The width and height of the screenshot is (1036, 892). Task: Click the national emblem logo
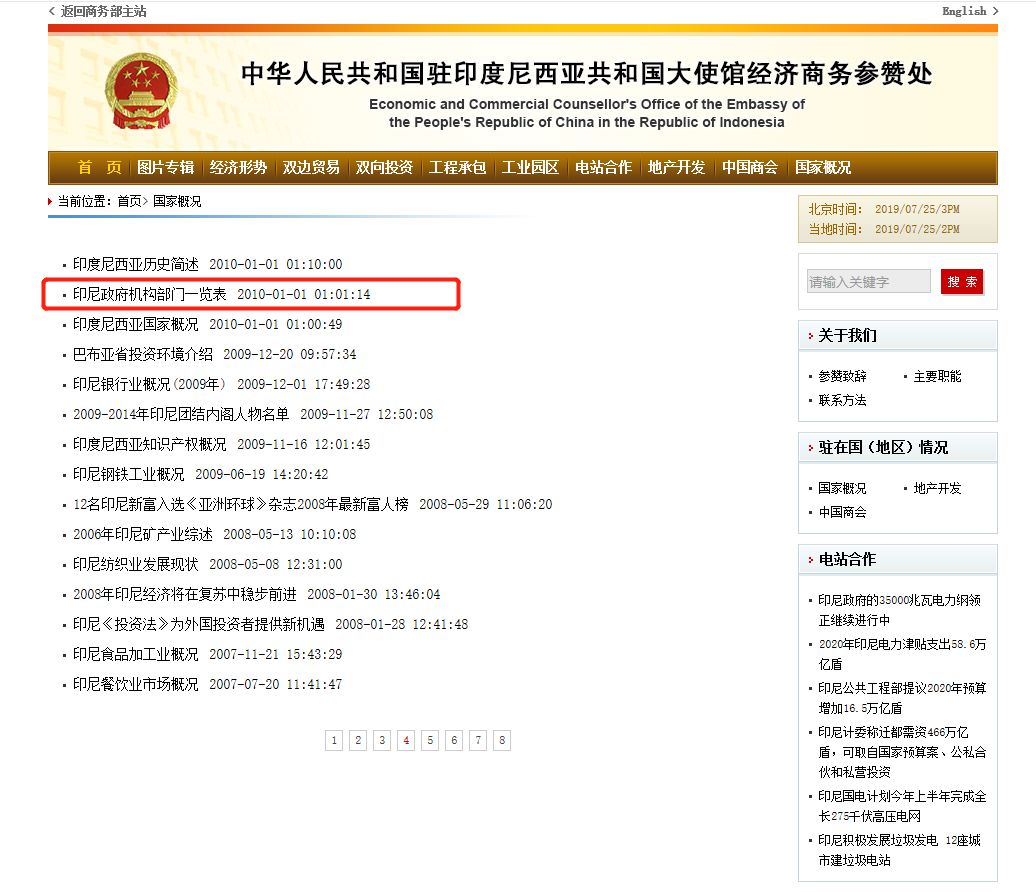click(x=141, y=93)
